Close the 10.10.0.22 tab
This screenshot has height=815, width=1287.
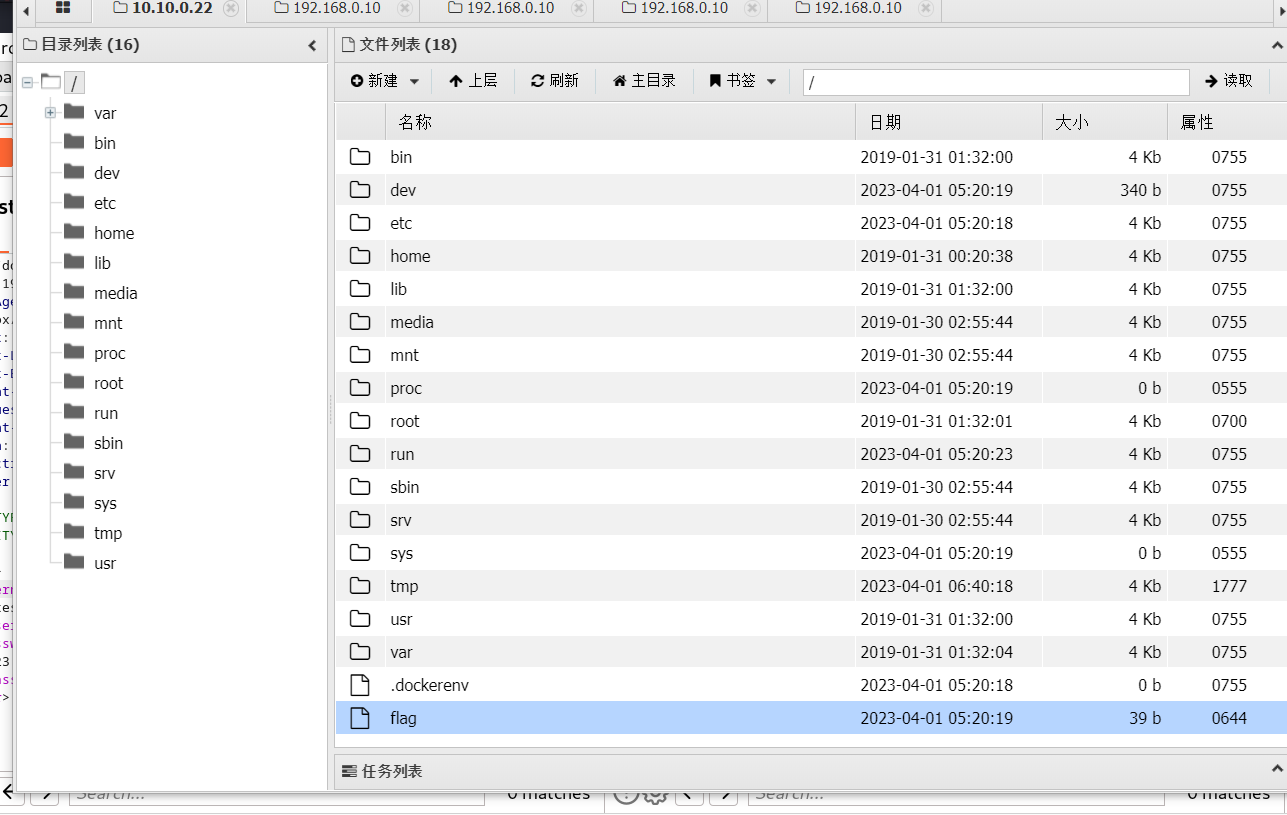pos(231,8)
